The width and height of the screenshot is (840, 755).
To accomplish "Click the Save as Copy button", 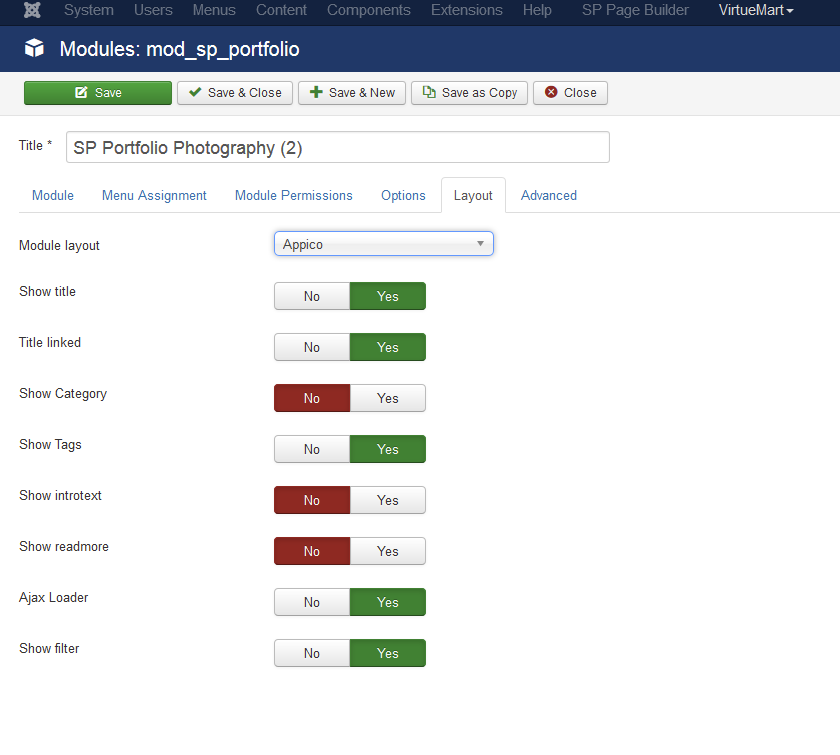I will click(470, 93).
